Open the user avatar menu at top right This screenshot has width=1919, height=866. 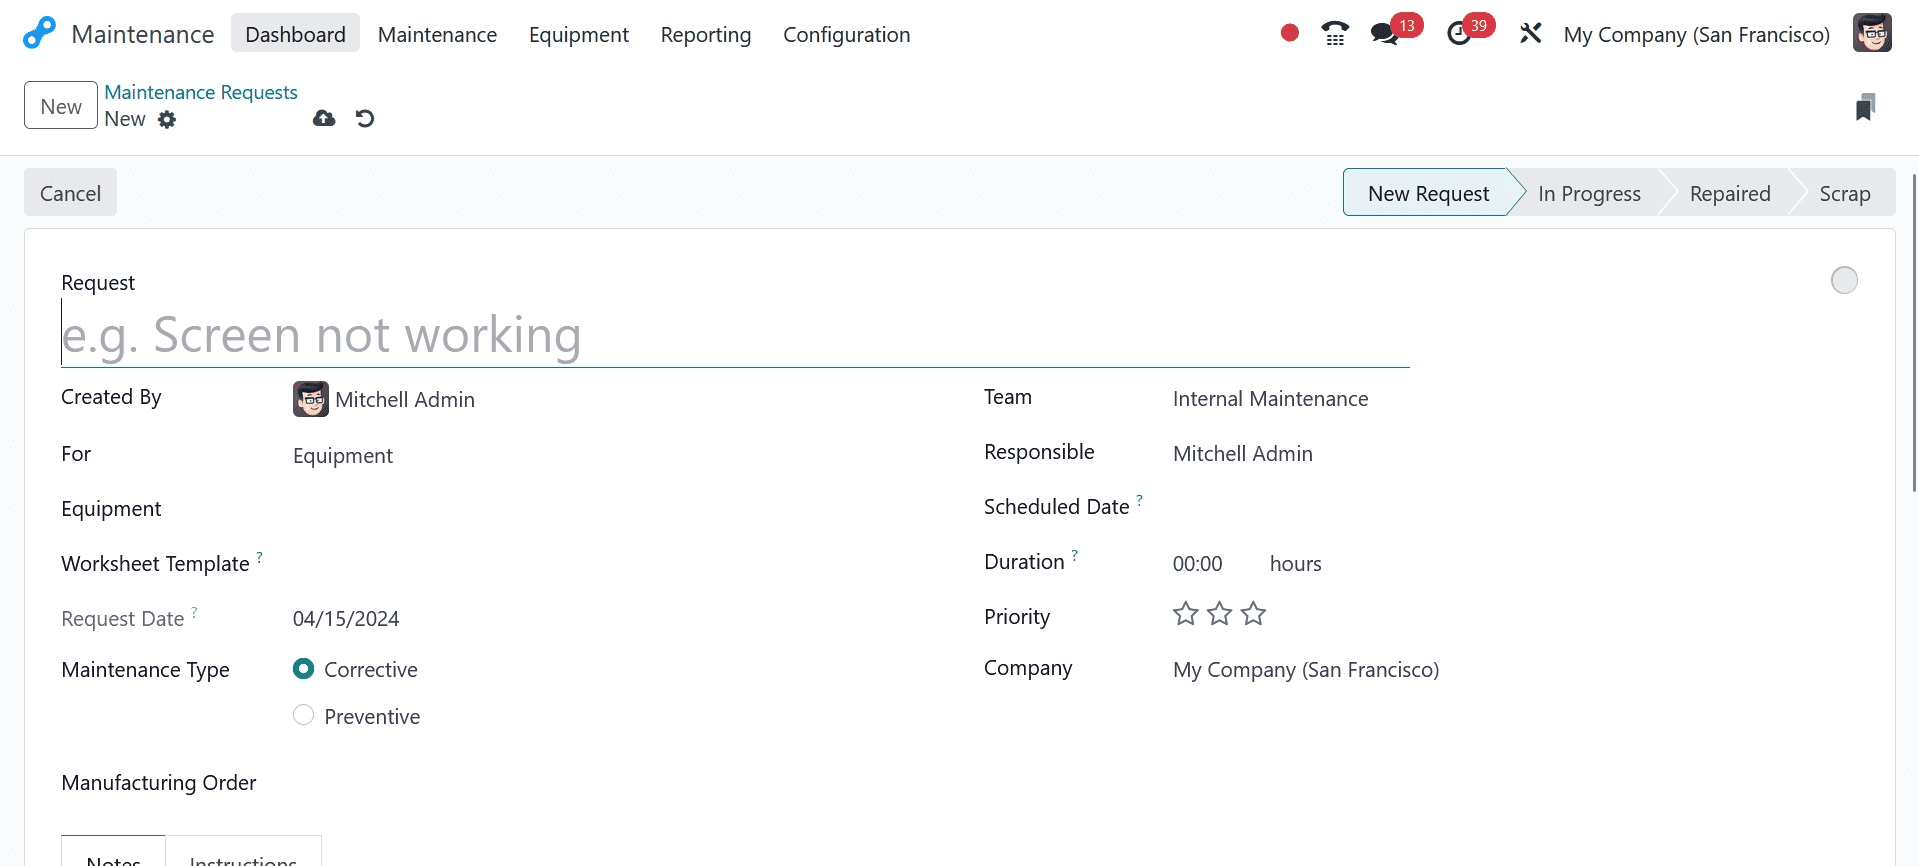click(1872, 33)
